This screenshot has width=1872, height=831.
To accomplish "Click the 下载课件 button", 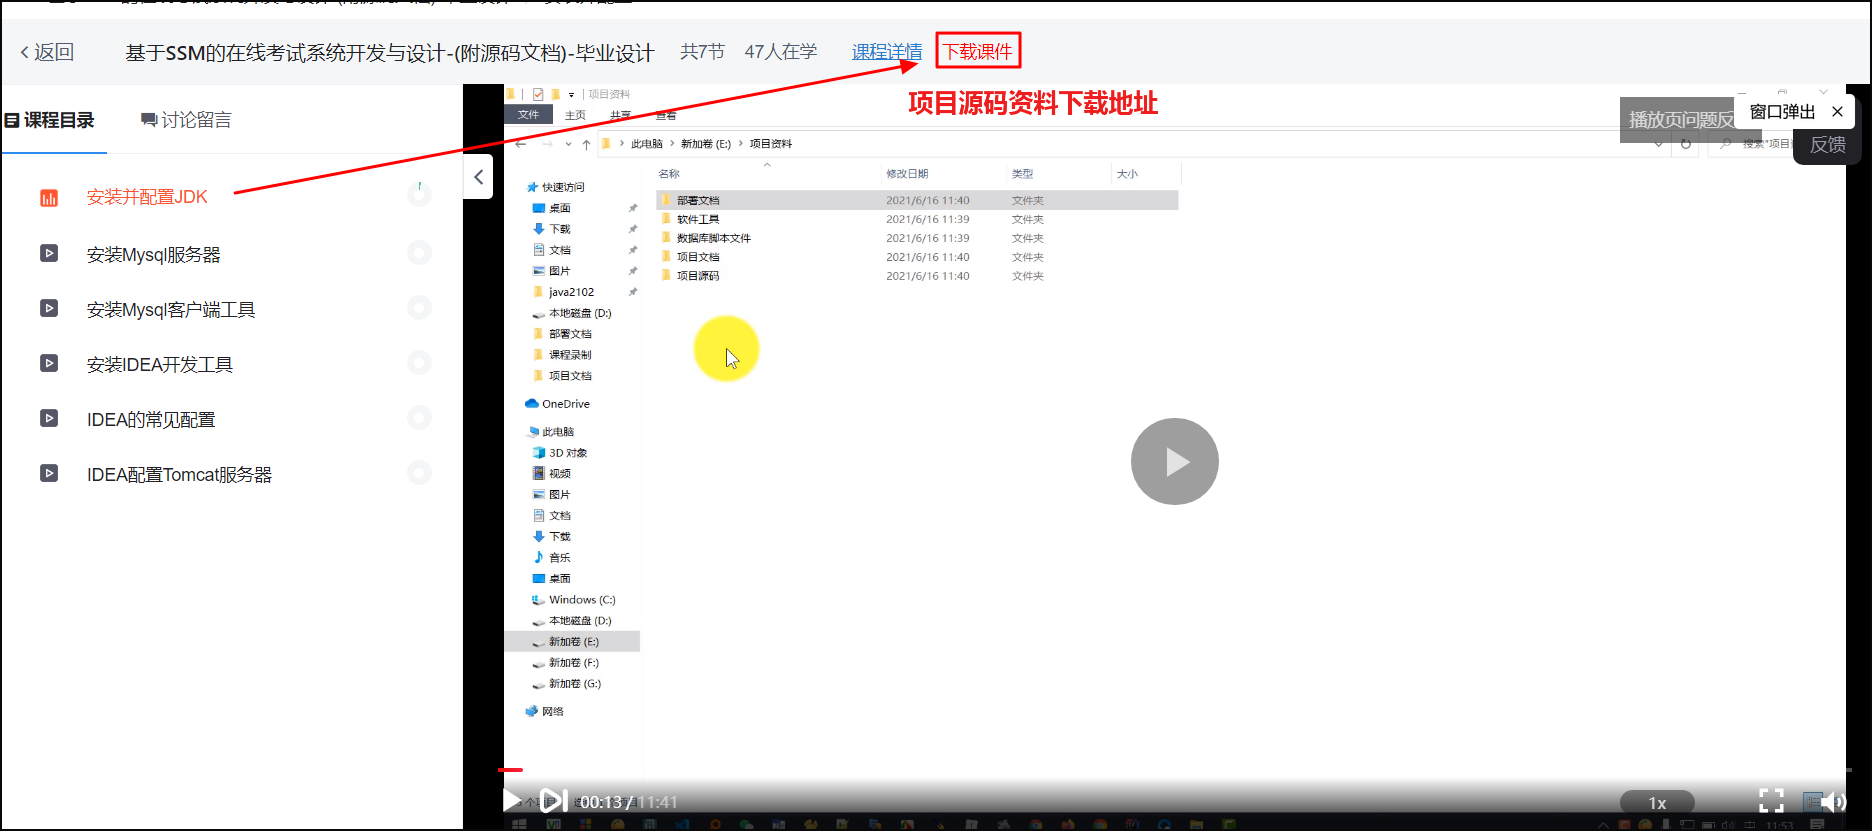I will point(978,51).
